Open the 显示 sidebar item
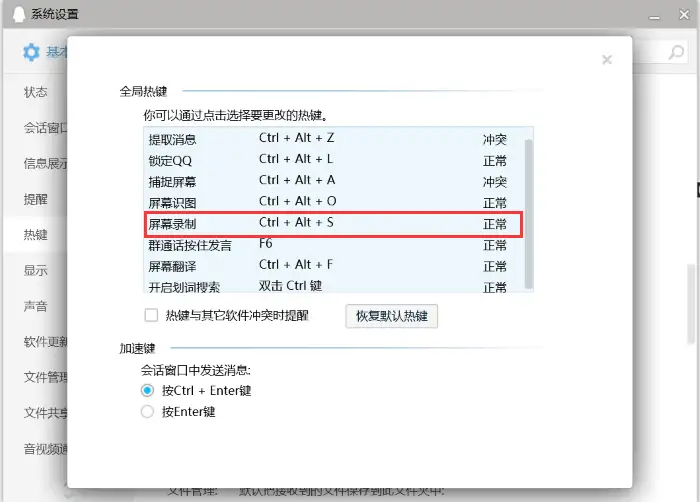 click(36, 270)
